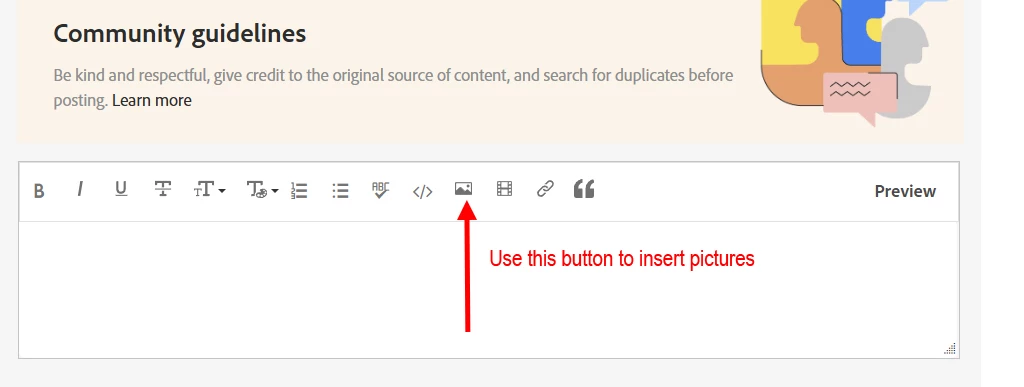Underline the selected text
1024x387 pixels.
click(121, 189)
